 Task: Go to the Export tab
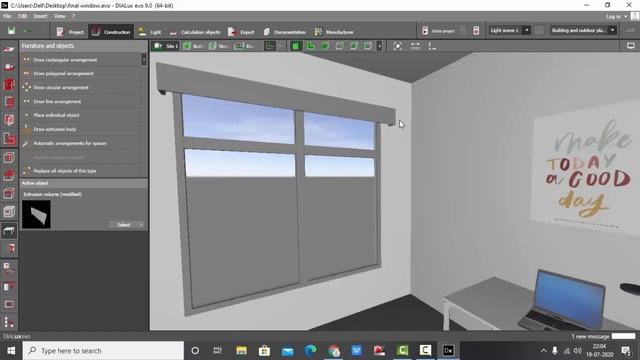[241, 32]
